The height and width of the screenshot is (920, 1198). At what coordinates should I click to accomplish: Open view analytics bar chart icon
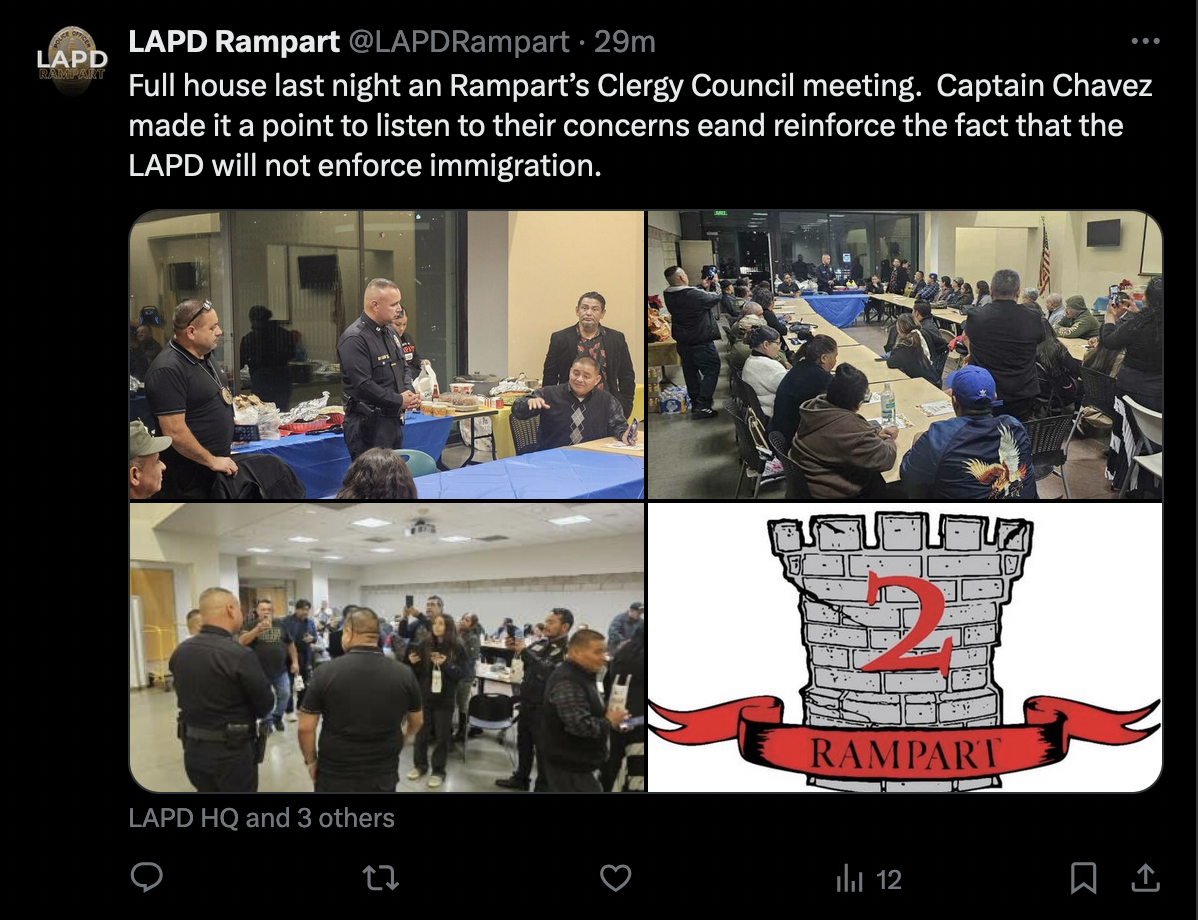pyautogui.click(x=849, y=878)
